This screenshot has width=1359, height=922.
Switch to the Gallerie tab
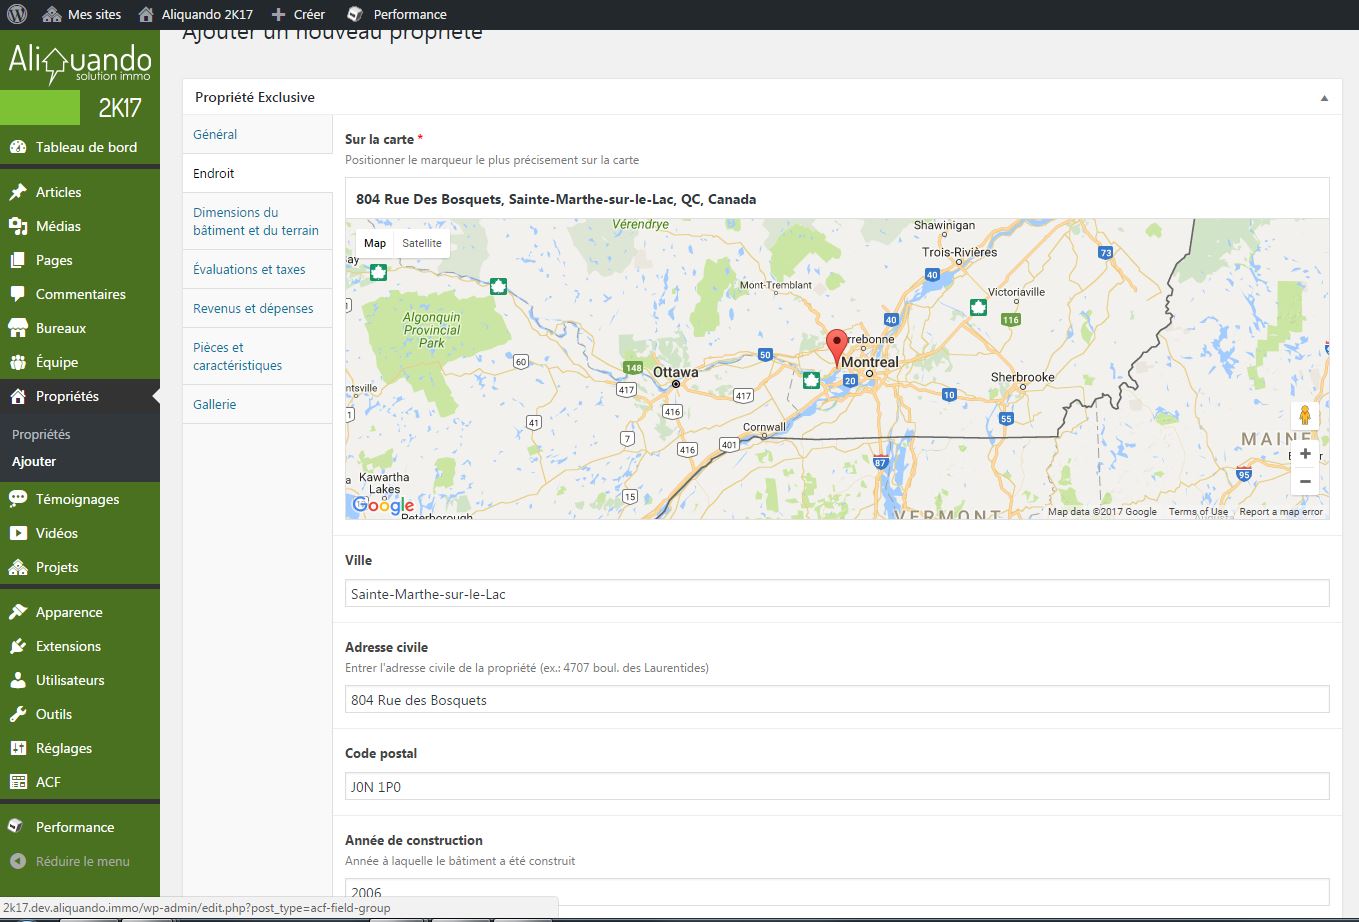click(x=257, y=404)
